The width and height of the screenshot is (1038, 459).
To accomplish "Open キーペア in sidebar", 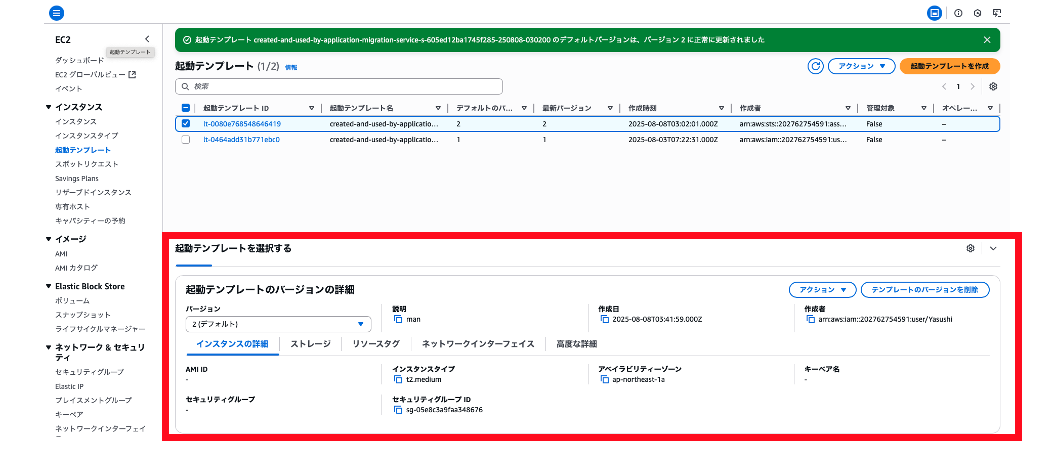I will 69,414.
